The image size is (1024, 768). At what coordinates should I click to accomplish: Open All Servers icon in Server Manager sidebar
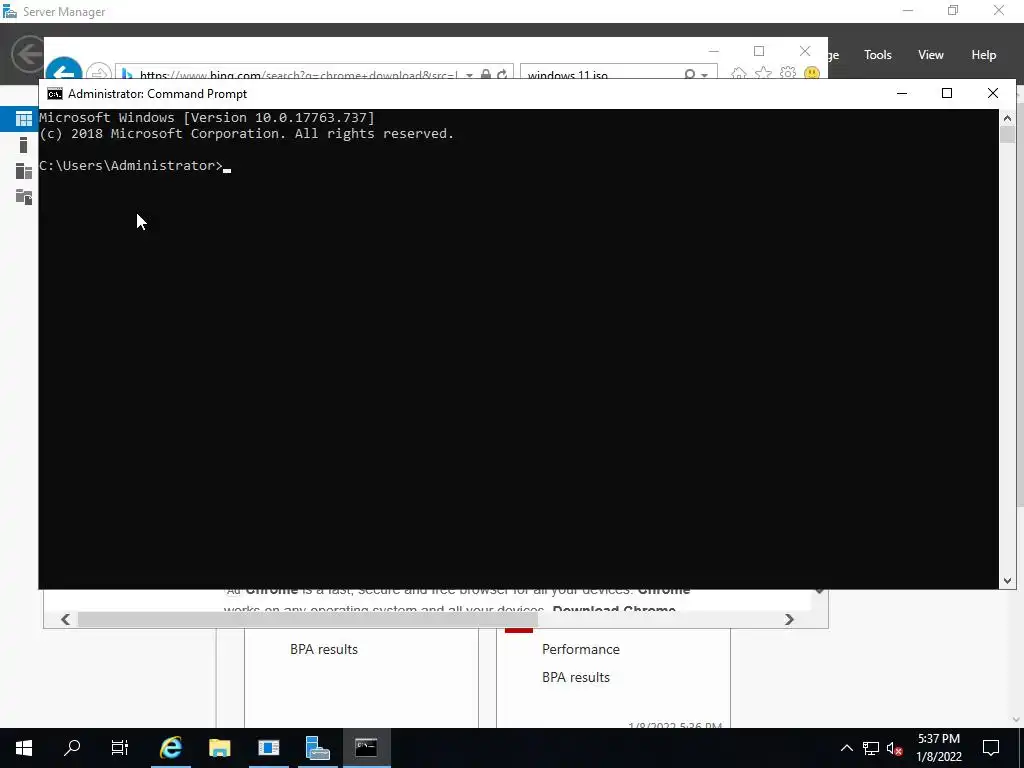(24, 171)
